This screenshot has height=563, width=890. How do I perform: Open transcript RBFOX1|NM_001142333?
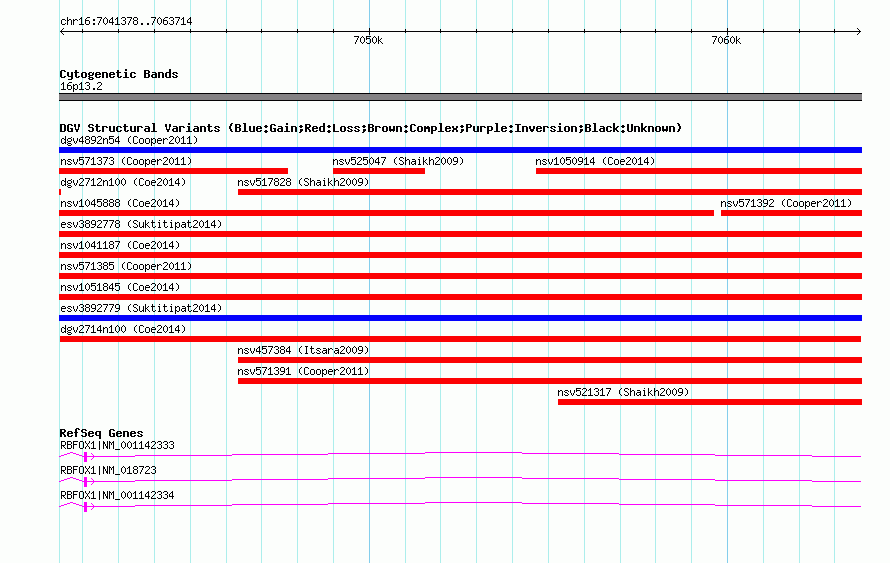(x=117, y=446)
